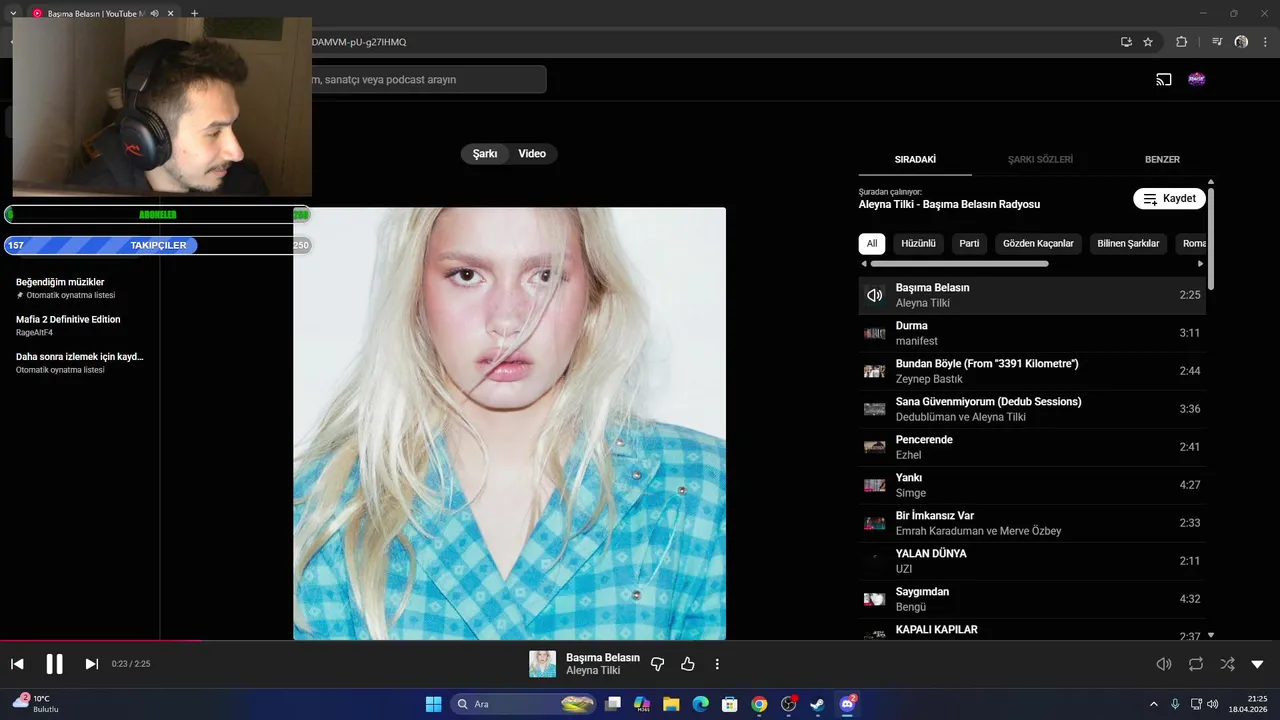The image size is (1280, 720).
Task: Open the Chrome tab search dropdown
Action: (13, 13)
